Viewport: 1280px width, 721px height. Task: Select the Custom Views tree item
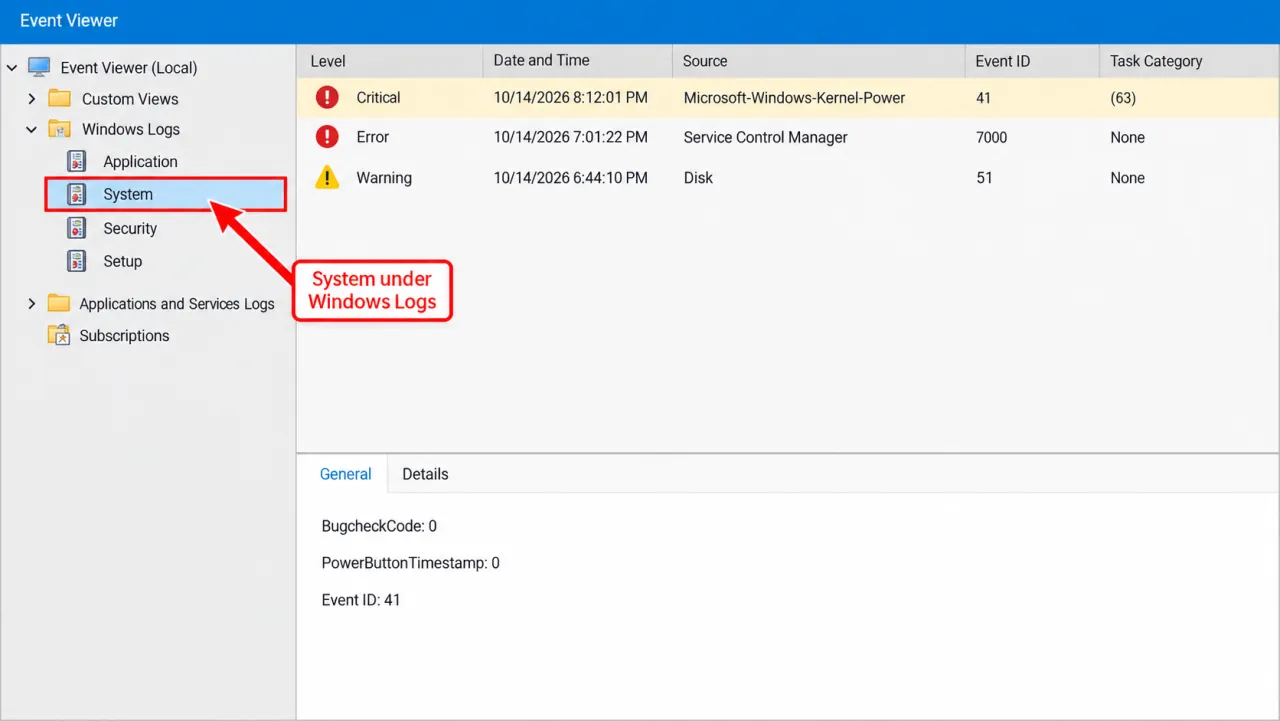point(130,99)
